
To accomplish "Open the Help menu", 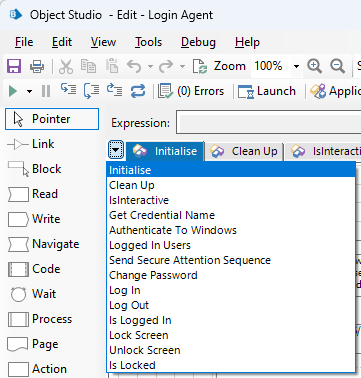I will pos(247,42).
